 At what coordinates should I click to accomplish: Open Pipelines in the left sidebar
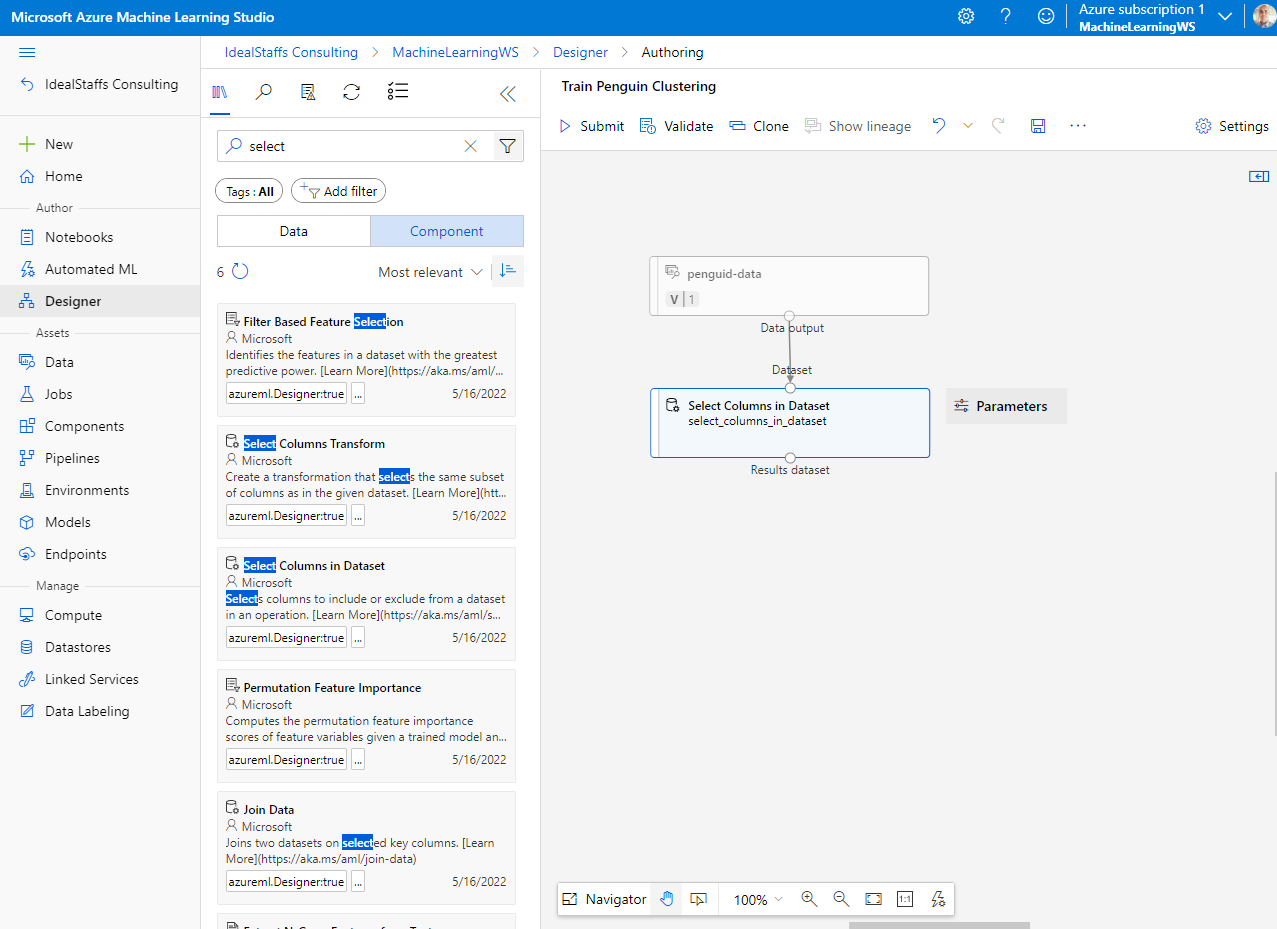pos(72,458)
